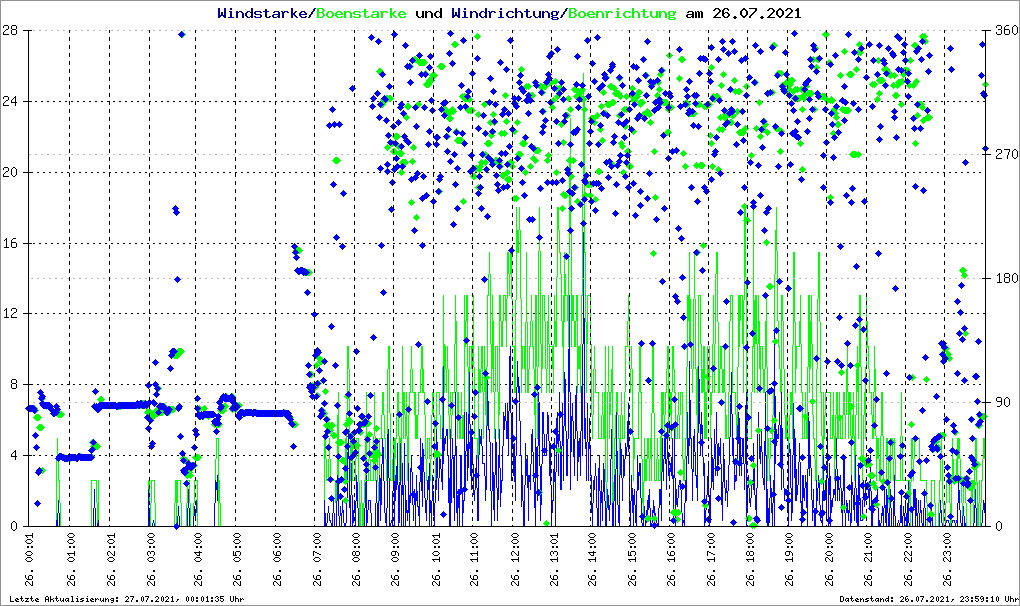
Task: Click the '12' label on left axis
Action: pyautogui.click(x=12, y=314)
